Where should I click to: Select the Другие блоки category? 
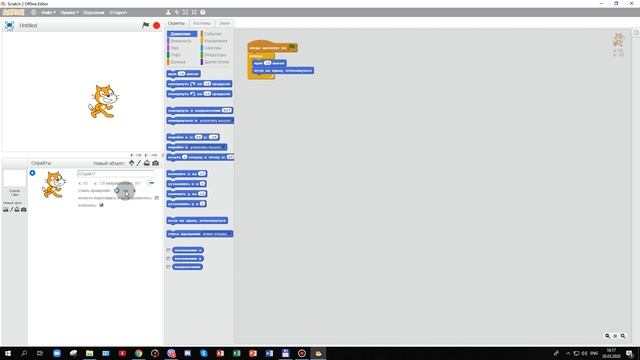tap(216, 62)
